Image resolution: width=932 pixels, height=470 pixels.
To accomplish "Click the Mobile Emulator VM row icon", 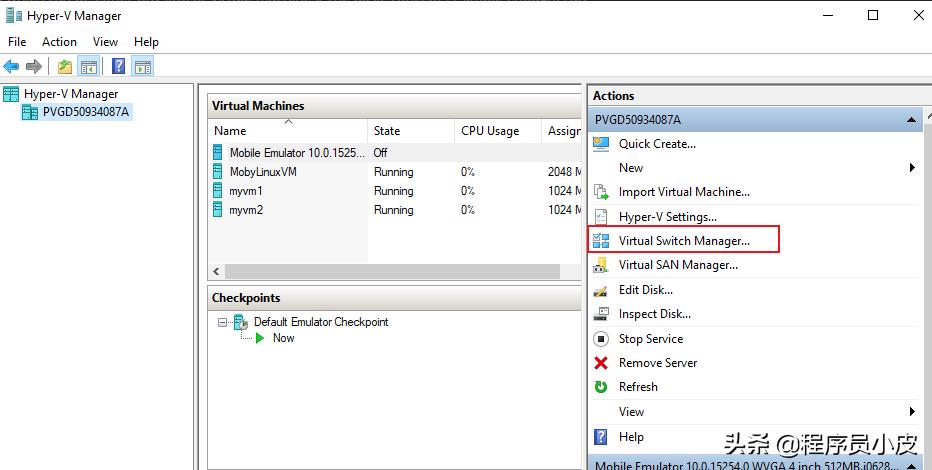I will coord(218,152).
